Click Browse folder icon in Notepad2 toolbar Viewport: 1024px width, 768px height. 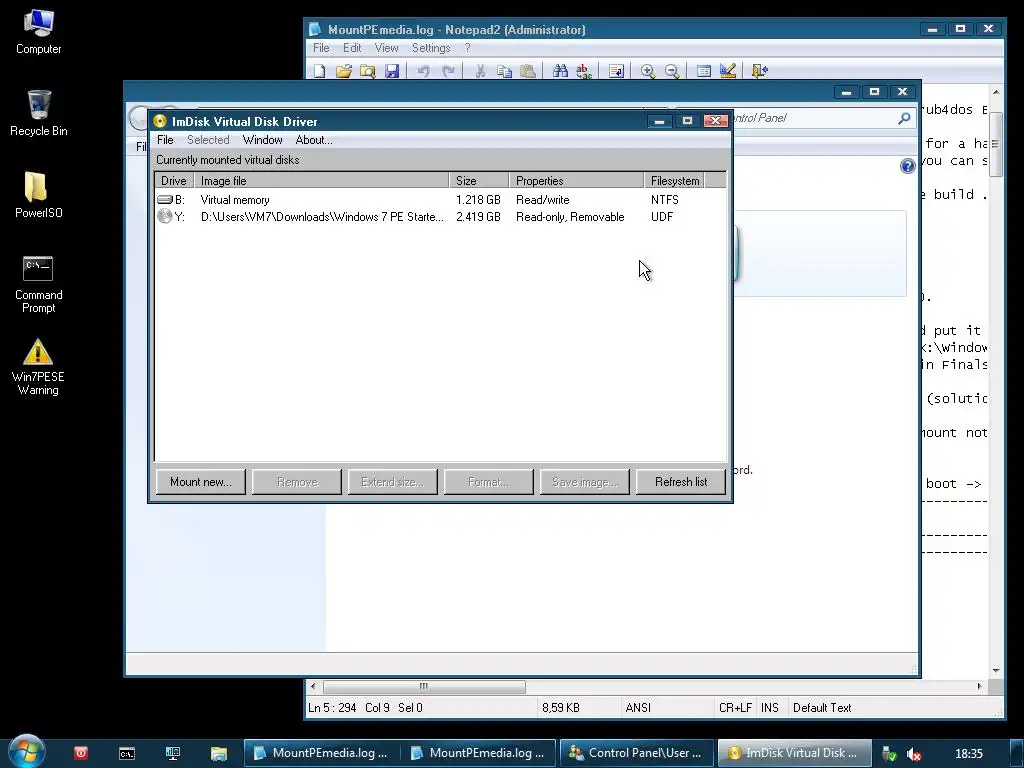tap(368, 71)
